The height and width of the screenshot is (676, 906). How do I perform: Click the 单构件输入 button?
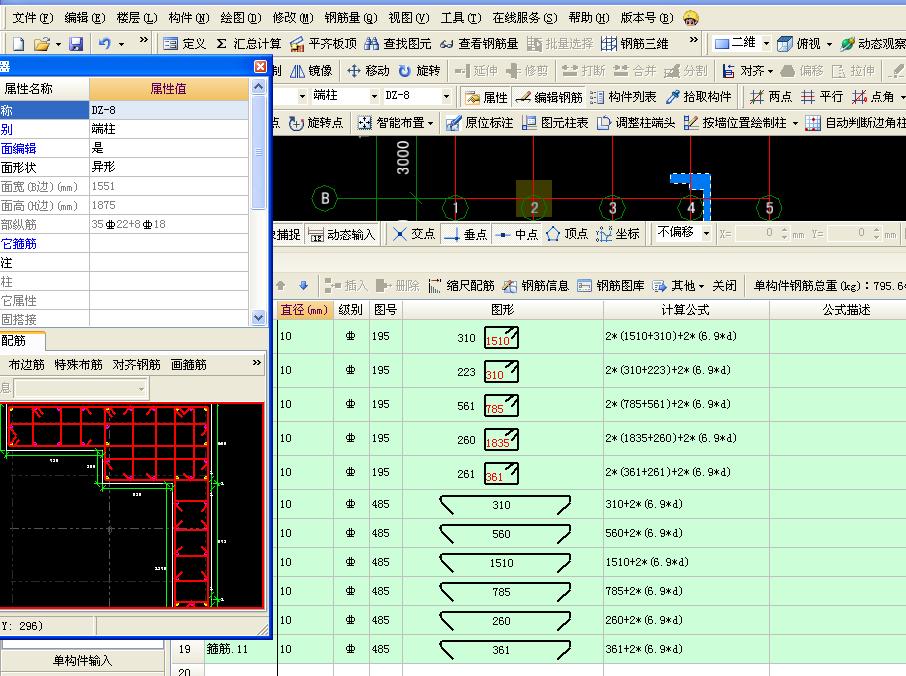(82, 660)
